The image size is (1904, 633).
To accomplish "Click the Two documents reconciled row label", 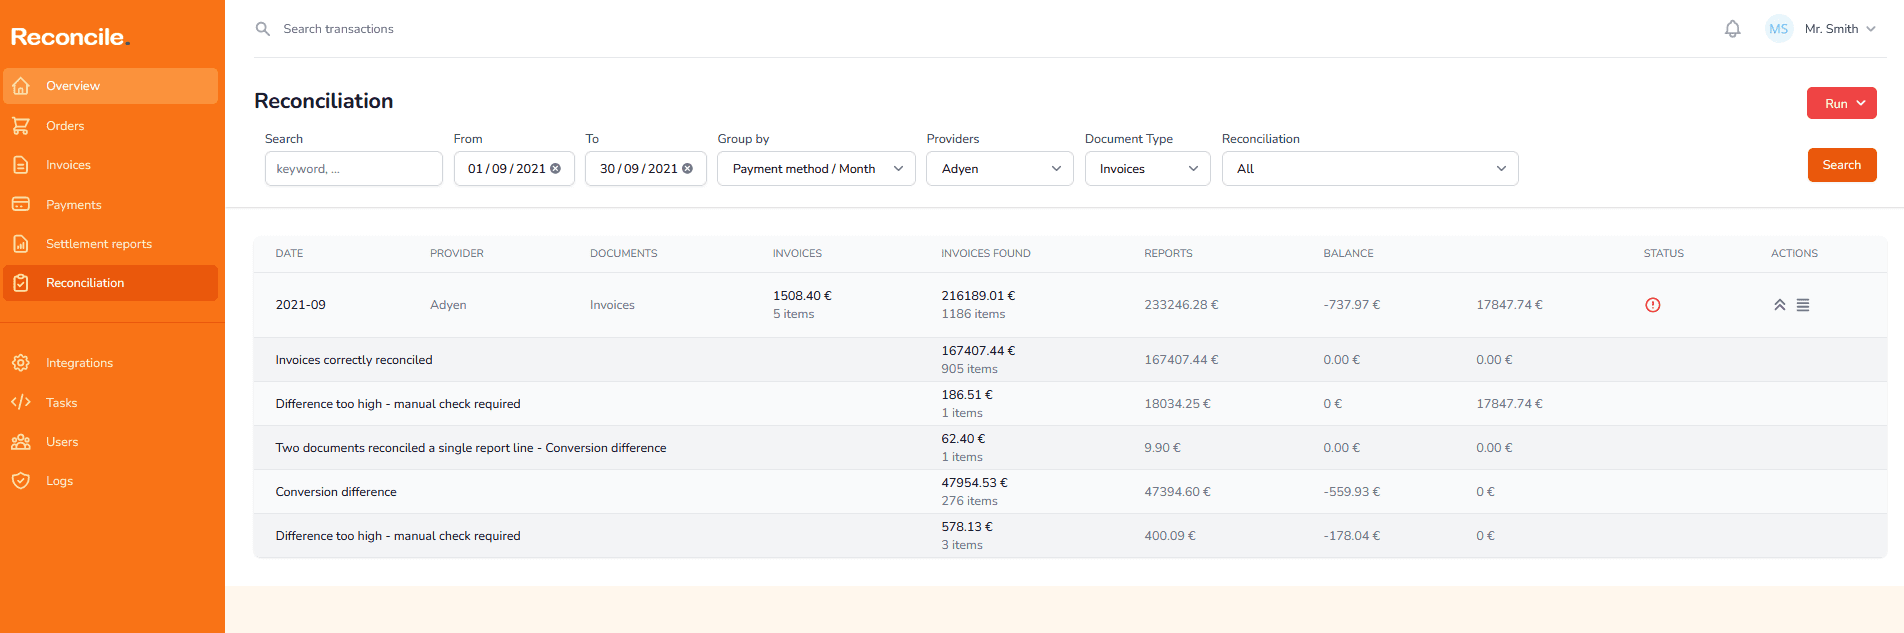I will 471,448.
